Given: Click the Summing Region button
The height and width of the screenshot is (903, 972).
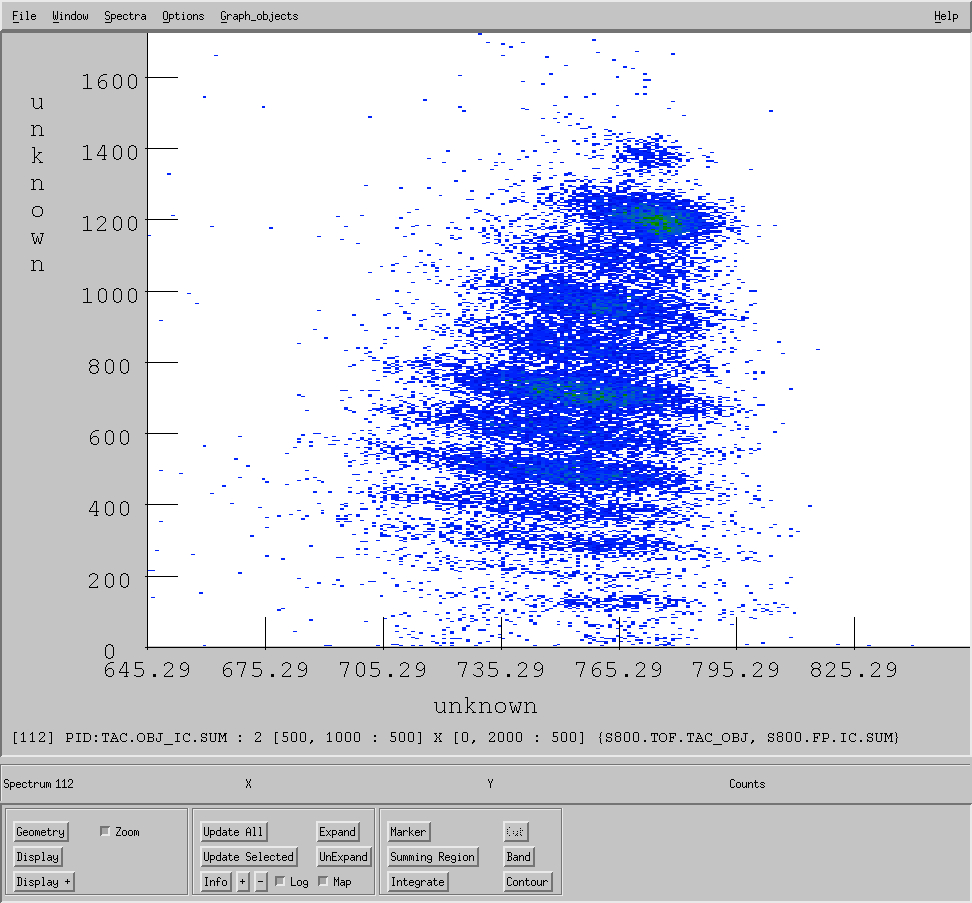Looking at the screenshot, I should [432, 857].
